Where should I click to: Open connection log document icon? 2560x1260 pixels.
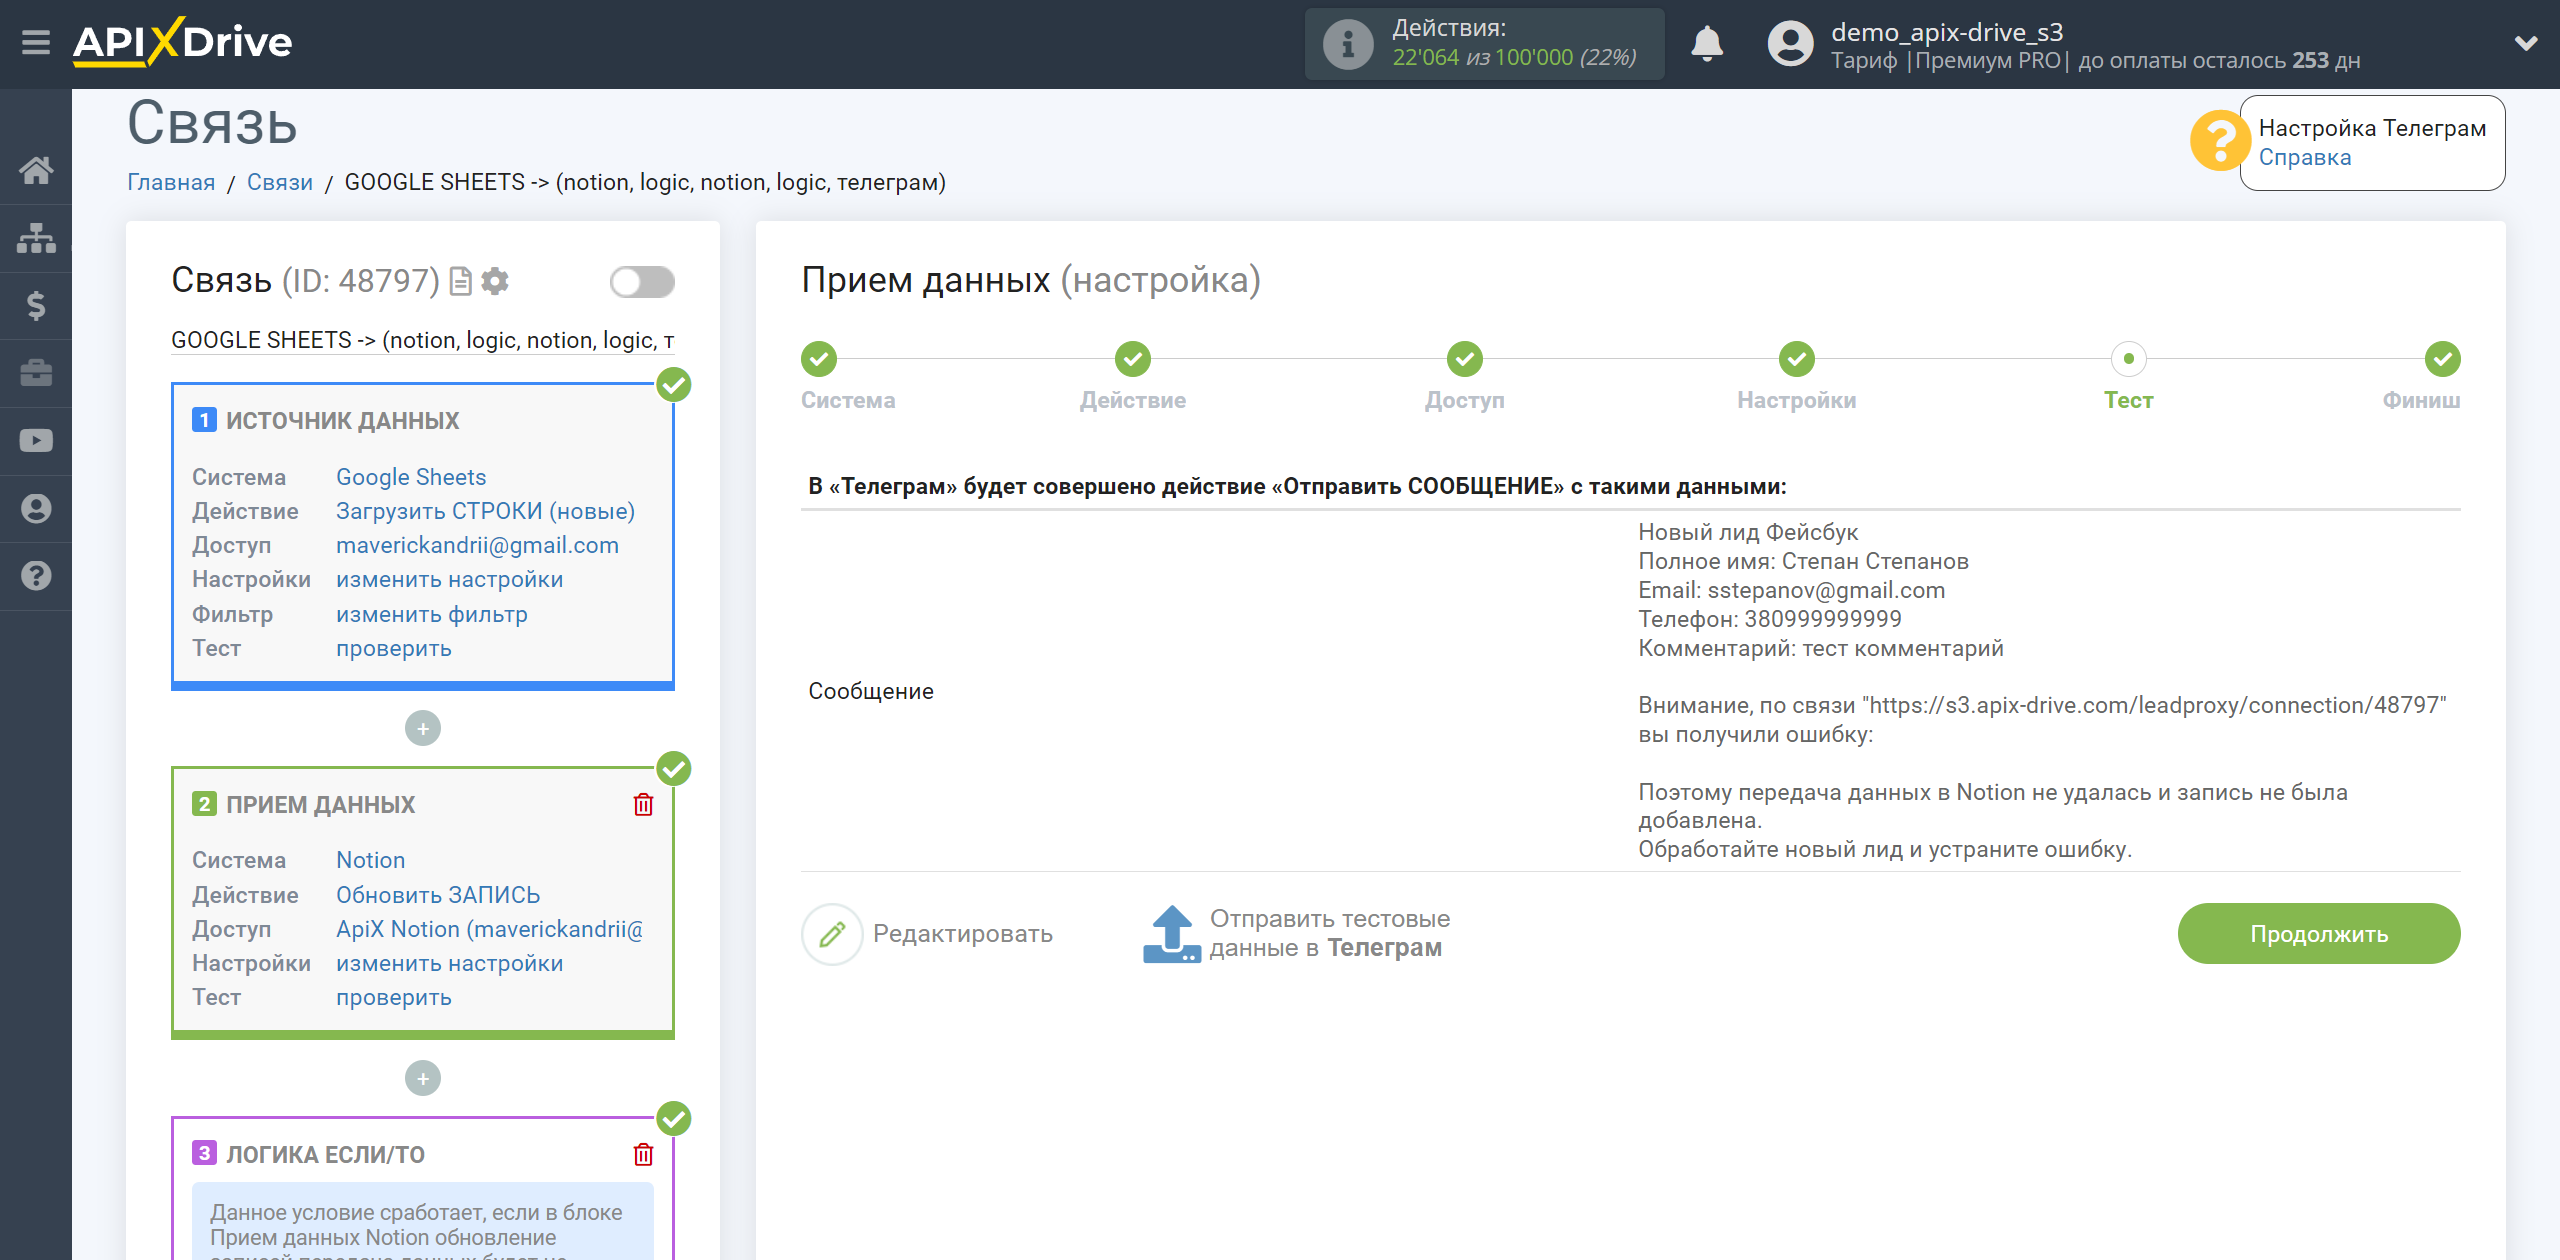[460, 281]
